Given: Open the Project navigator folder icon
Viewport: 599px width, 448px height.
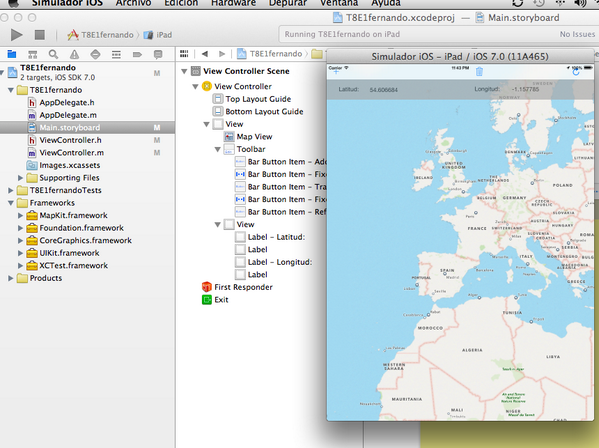Looking at the screenshot, I should (12, 54).
